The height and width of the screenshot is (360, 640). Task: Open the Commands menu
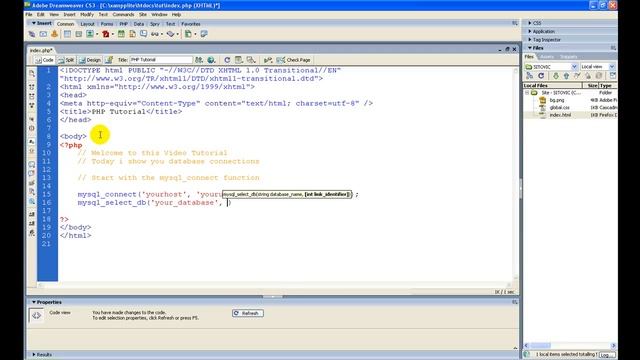coord(123,14)
